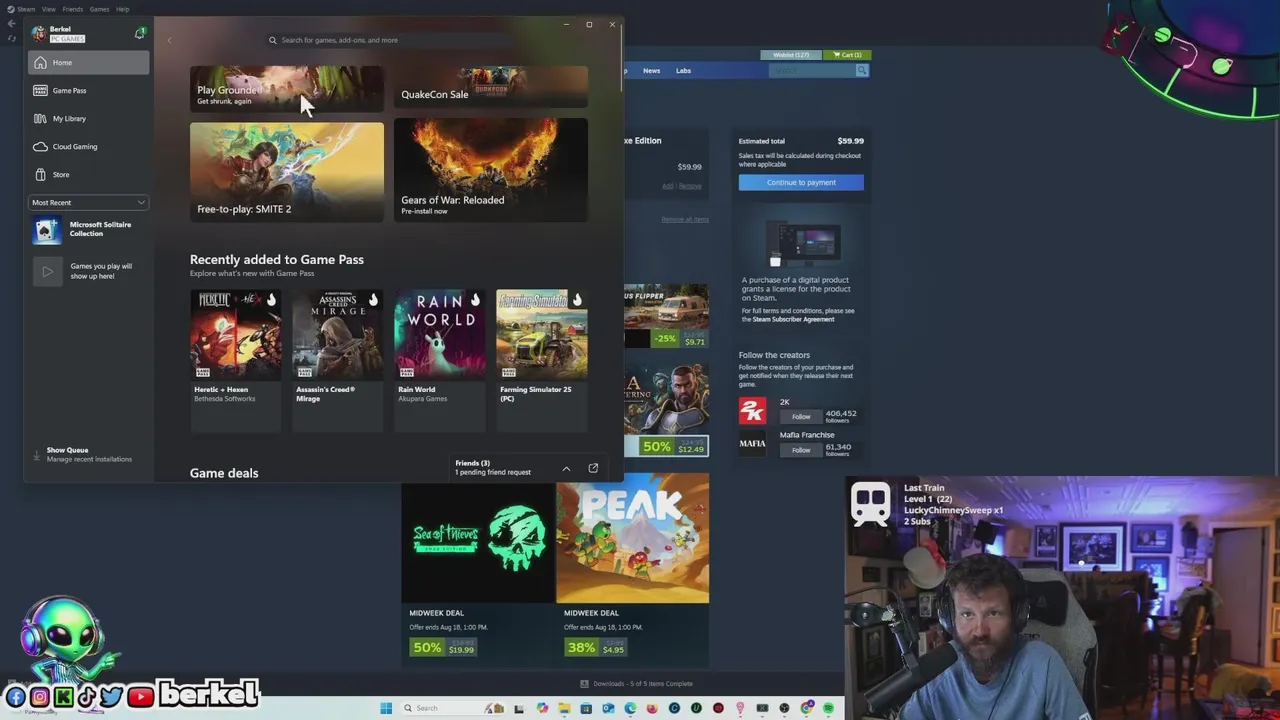Click the back arrow in Xbox app

(169, 40)
